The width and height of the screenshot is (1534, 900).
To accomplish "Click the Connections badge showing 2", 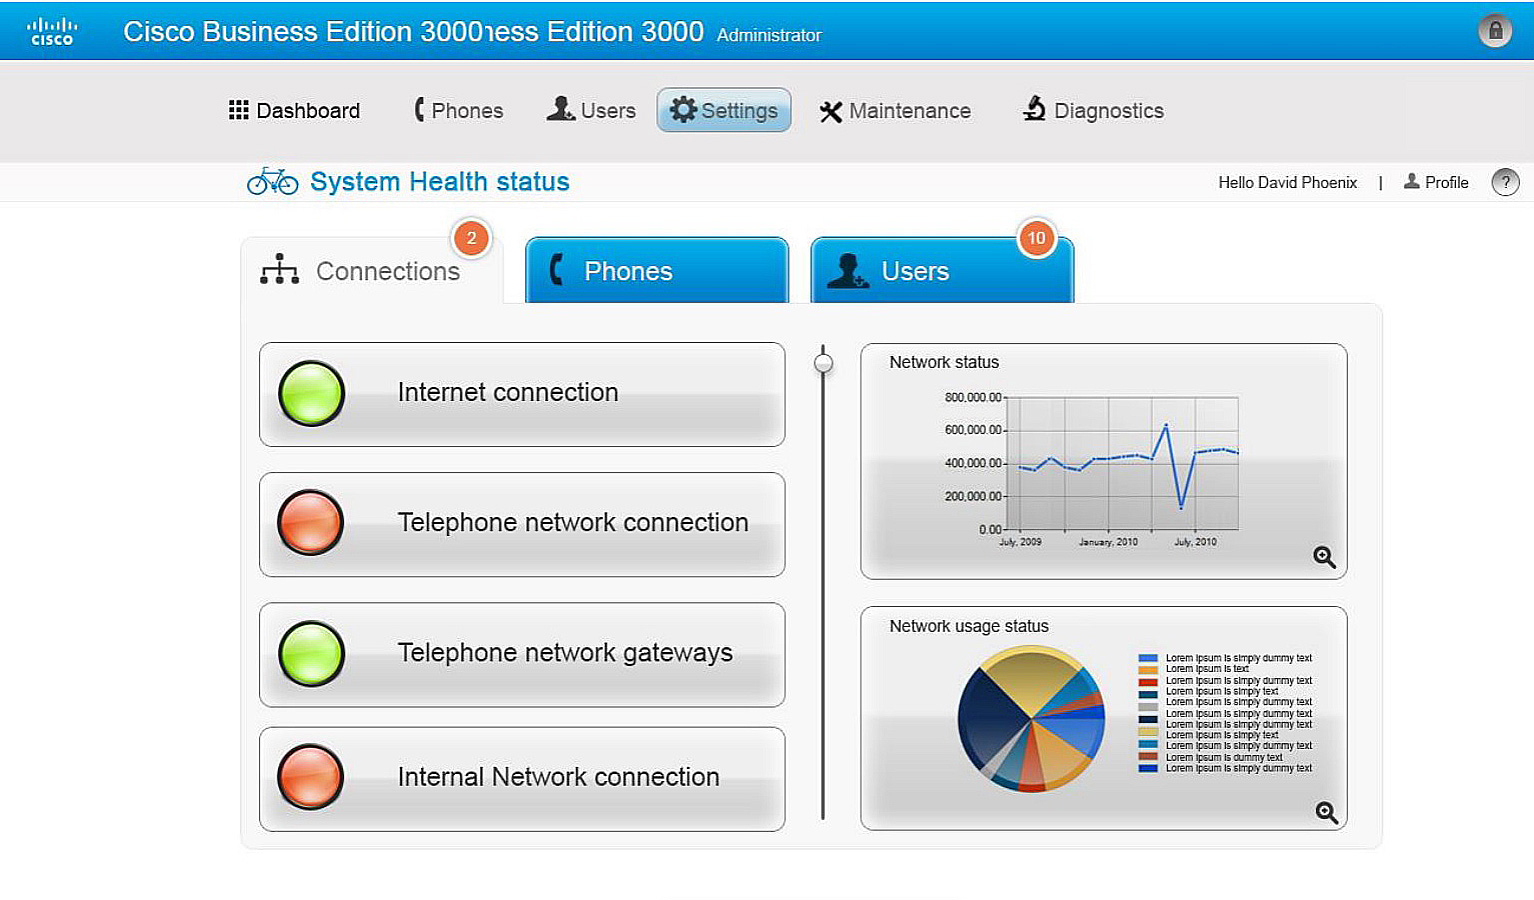I will click(471, 238).
